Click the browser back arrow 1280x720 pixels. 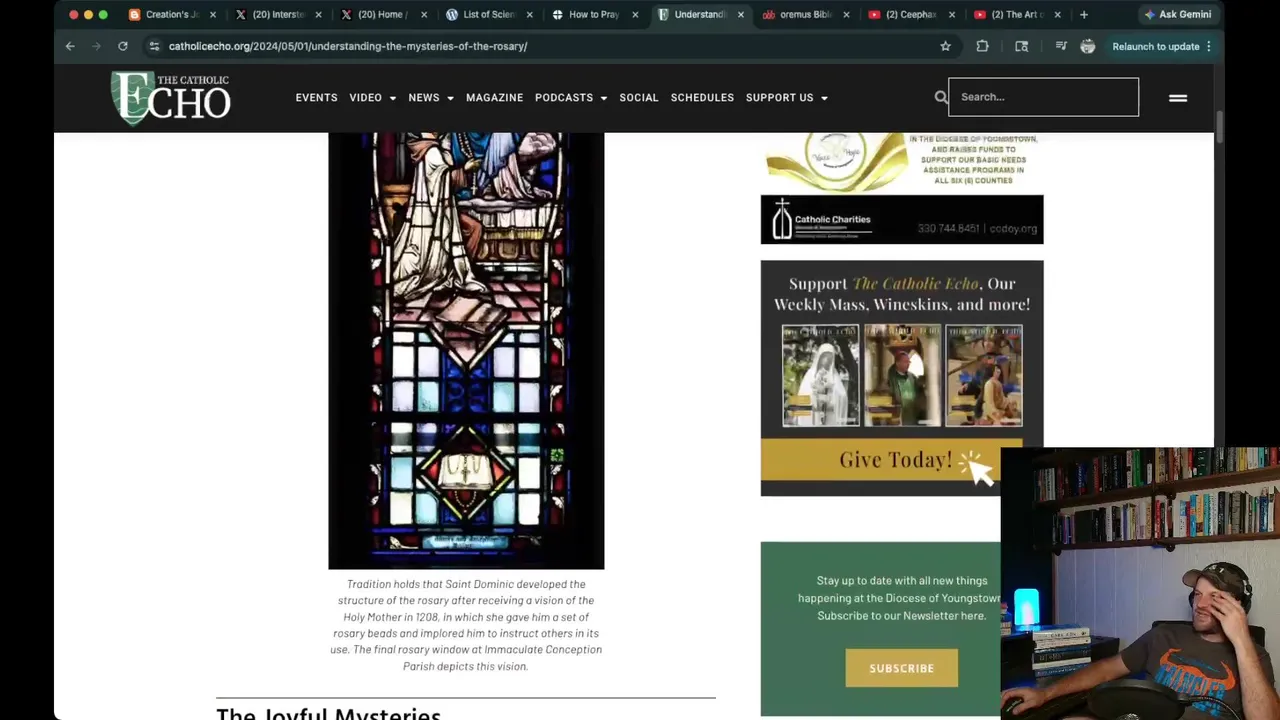coord(70,46)
